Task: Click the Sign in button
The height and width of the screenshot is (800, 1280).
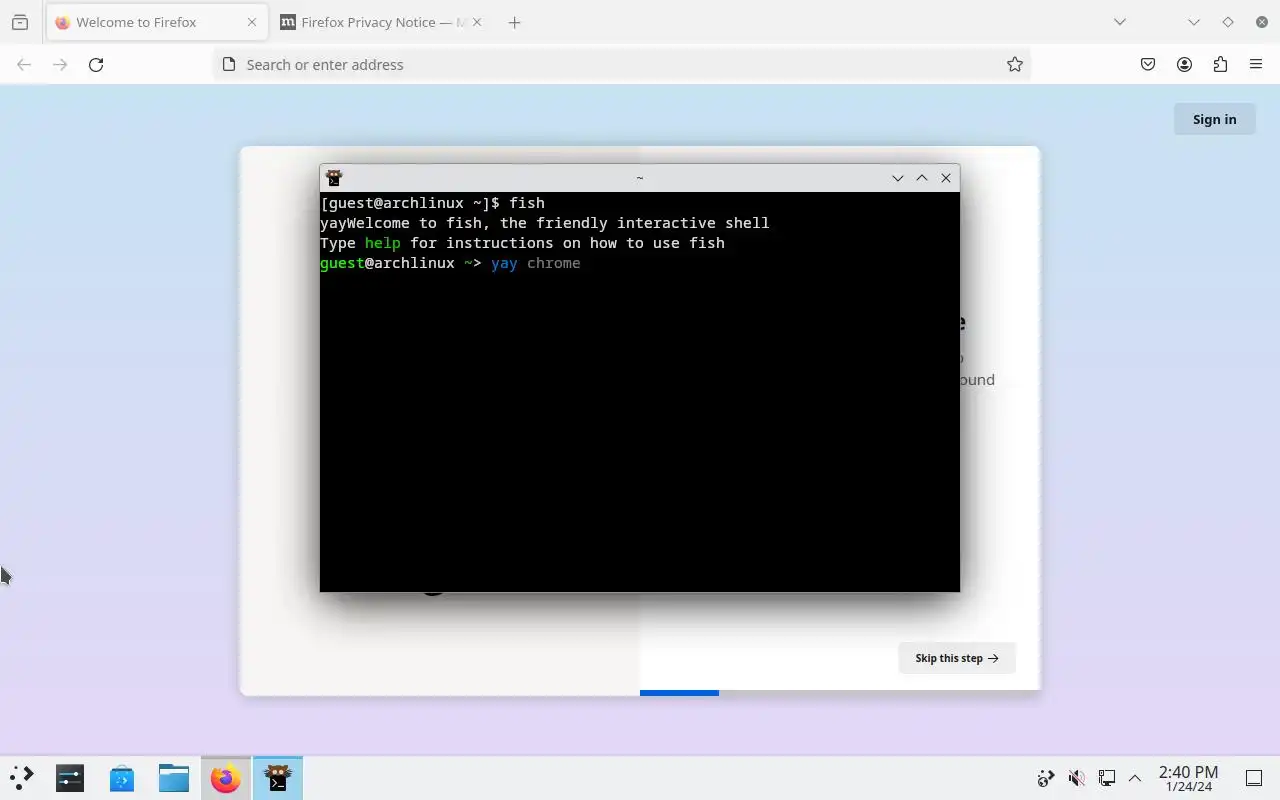Action: click(1214, 119)
